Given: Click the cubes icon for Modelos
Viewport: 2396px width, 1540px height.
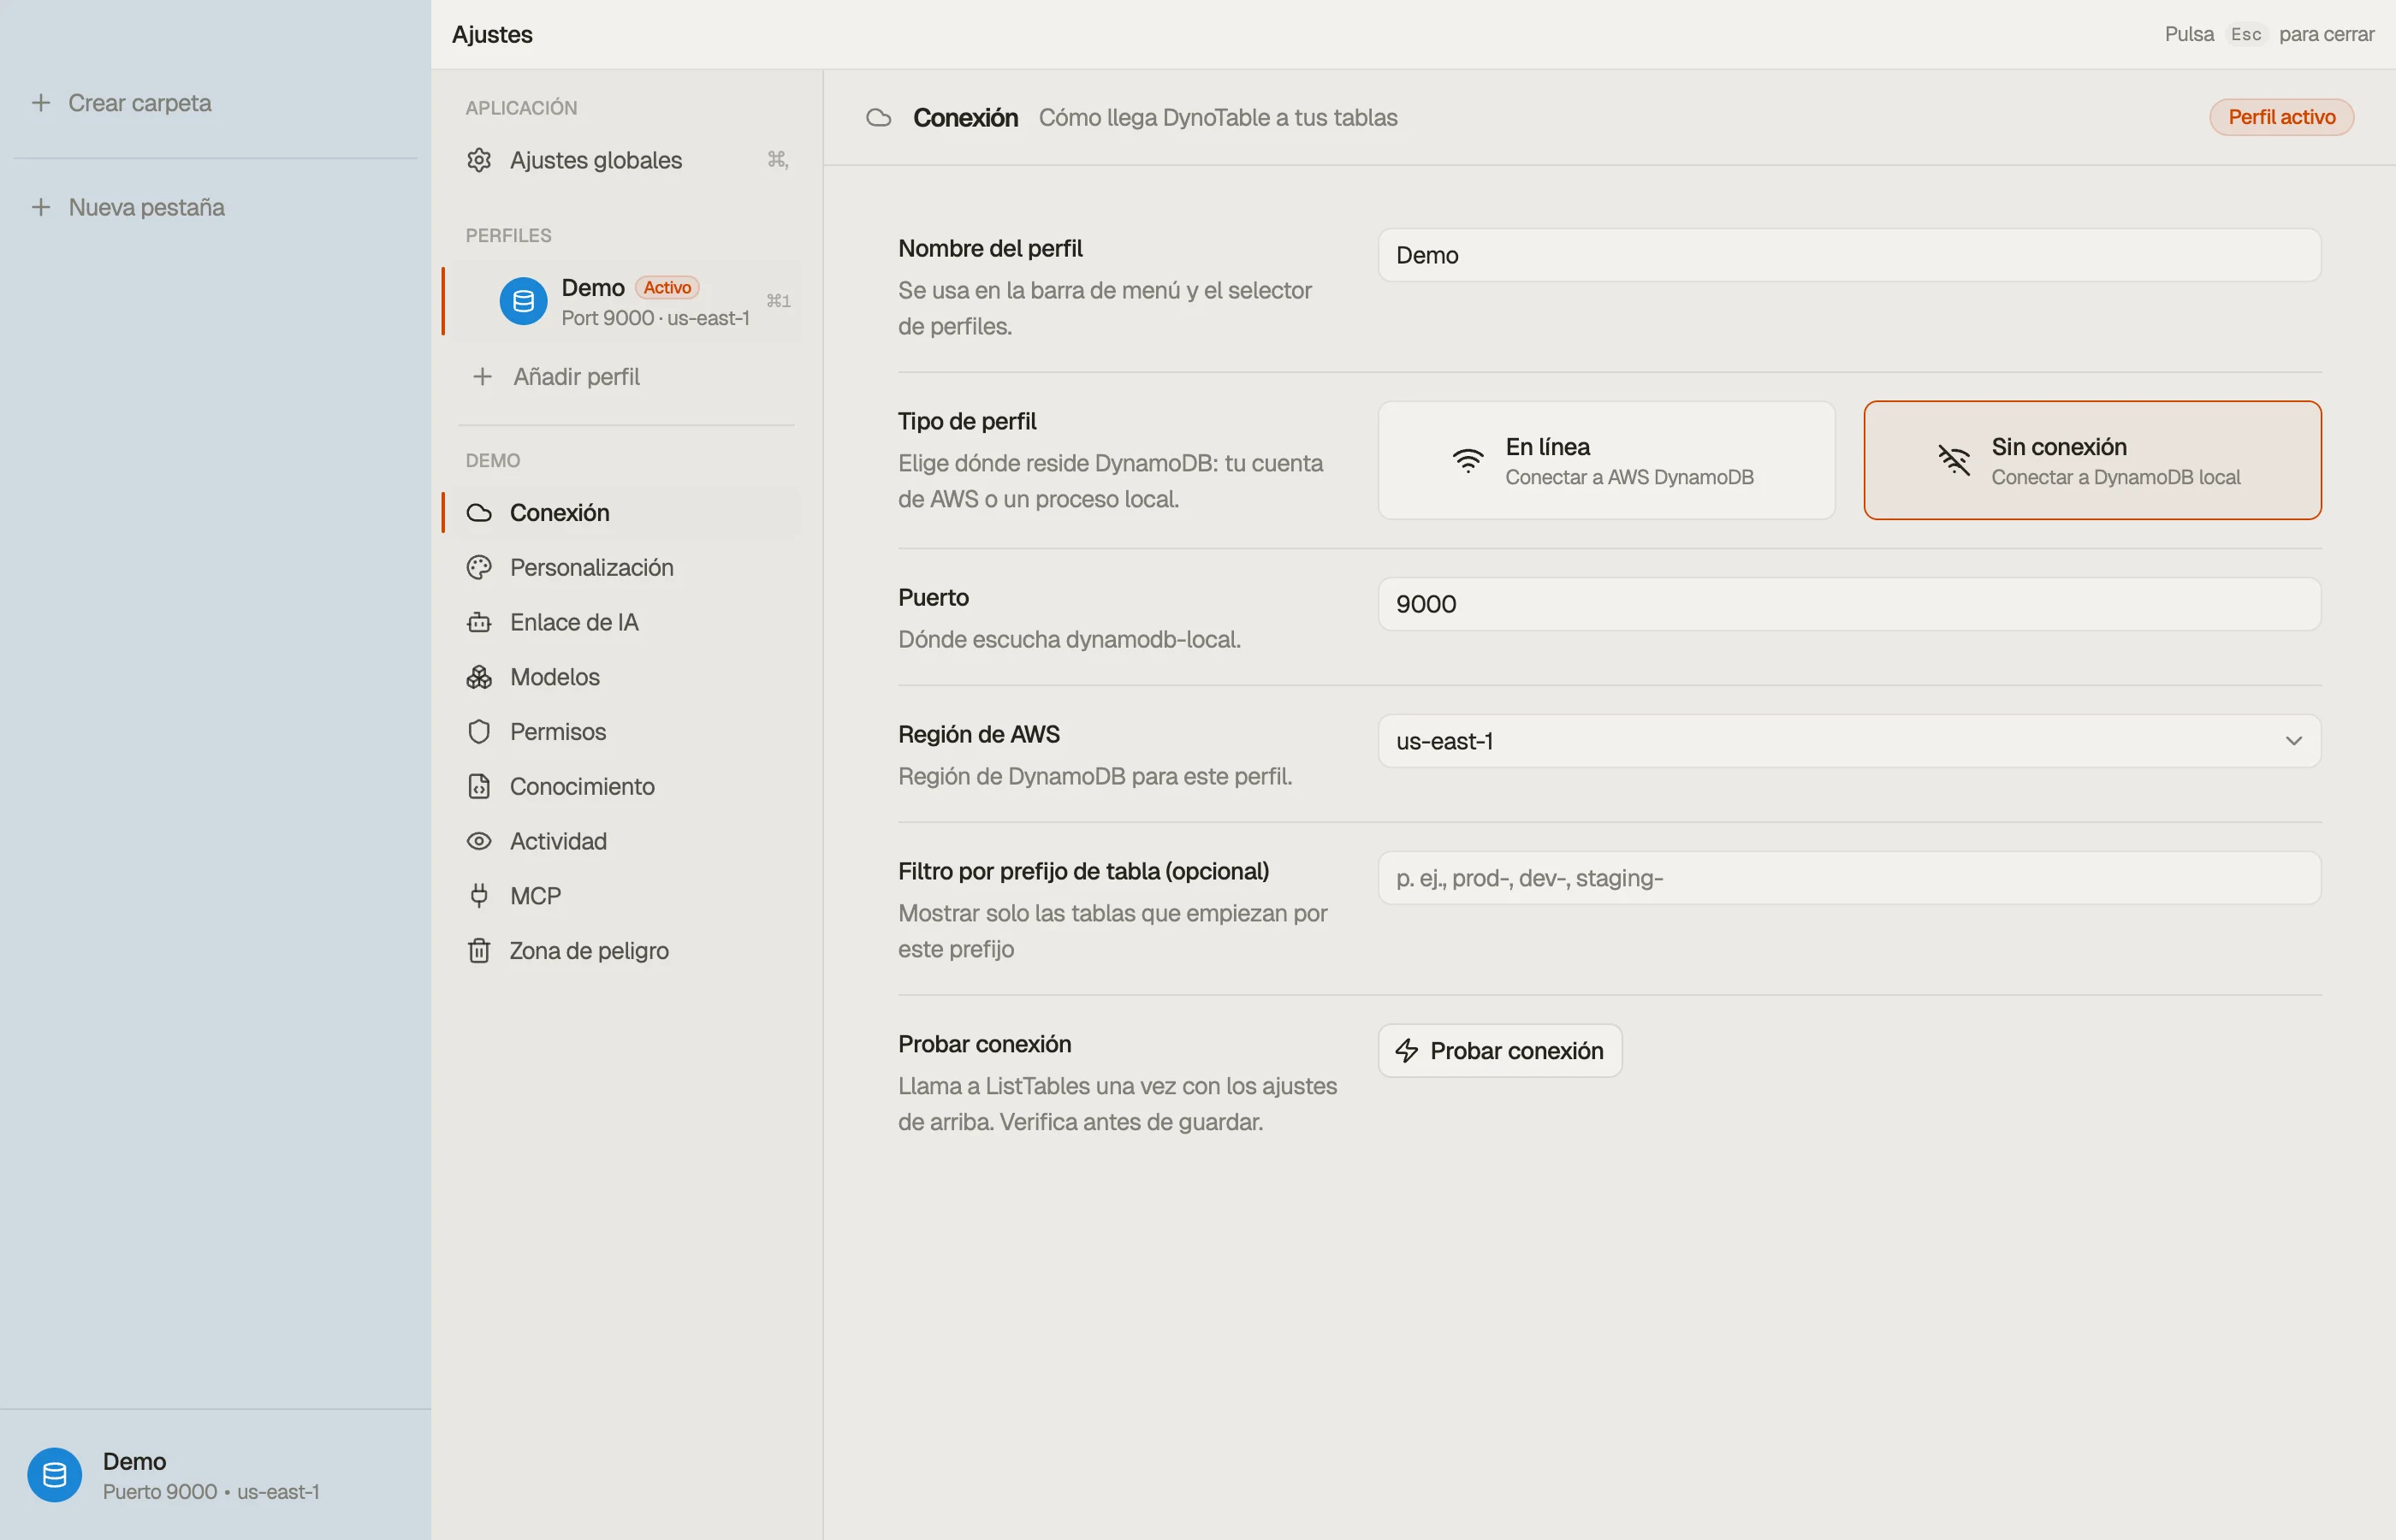Looking at the screenshot, I should pos(479,677).
